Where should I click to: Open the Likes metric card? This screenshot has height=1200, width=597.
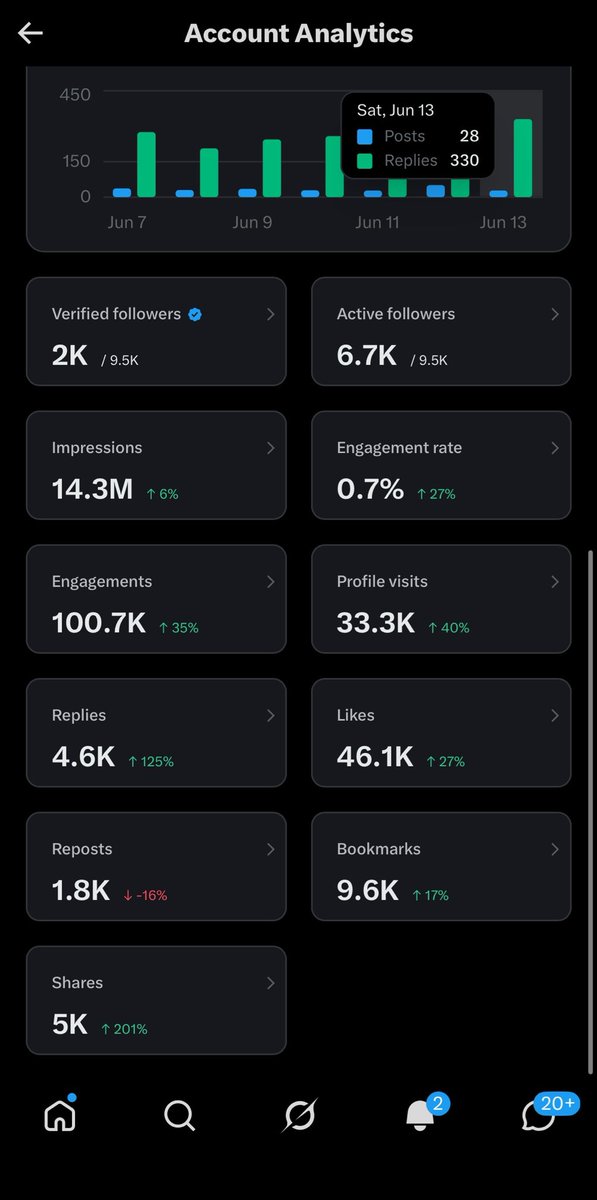click(441, 733)
